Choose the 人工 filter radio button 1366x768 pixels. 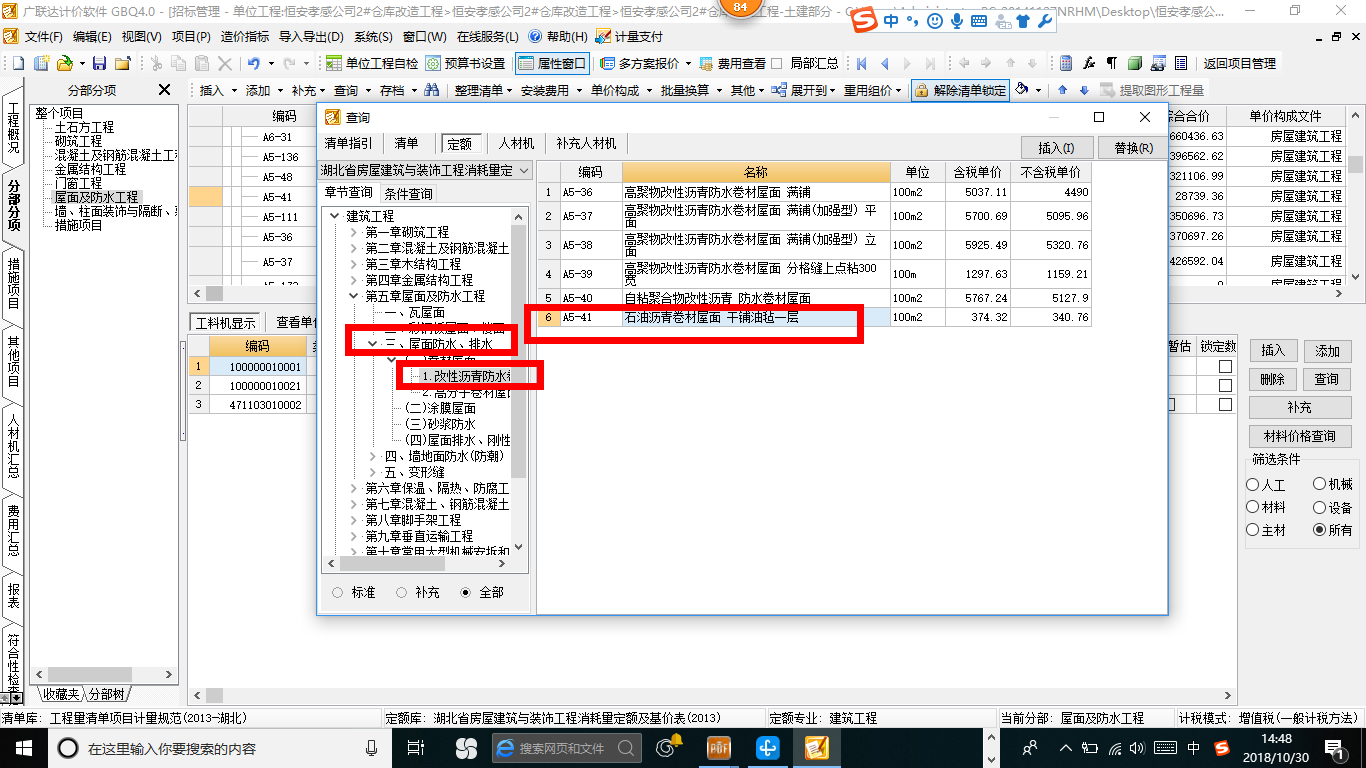pyautogui.click(x=1253, y=484)
